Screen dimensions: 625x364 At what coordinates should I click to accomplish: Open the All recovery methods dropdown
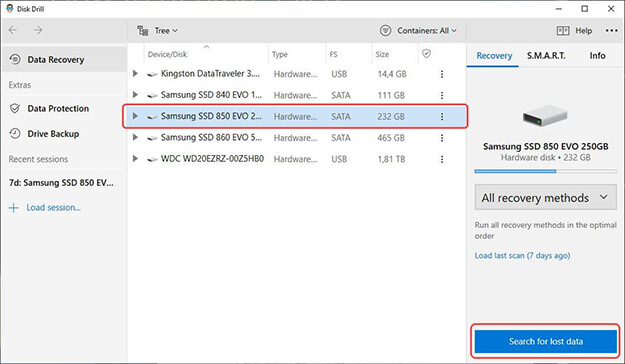tap(545, 197)
